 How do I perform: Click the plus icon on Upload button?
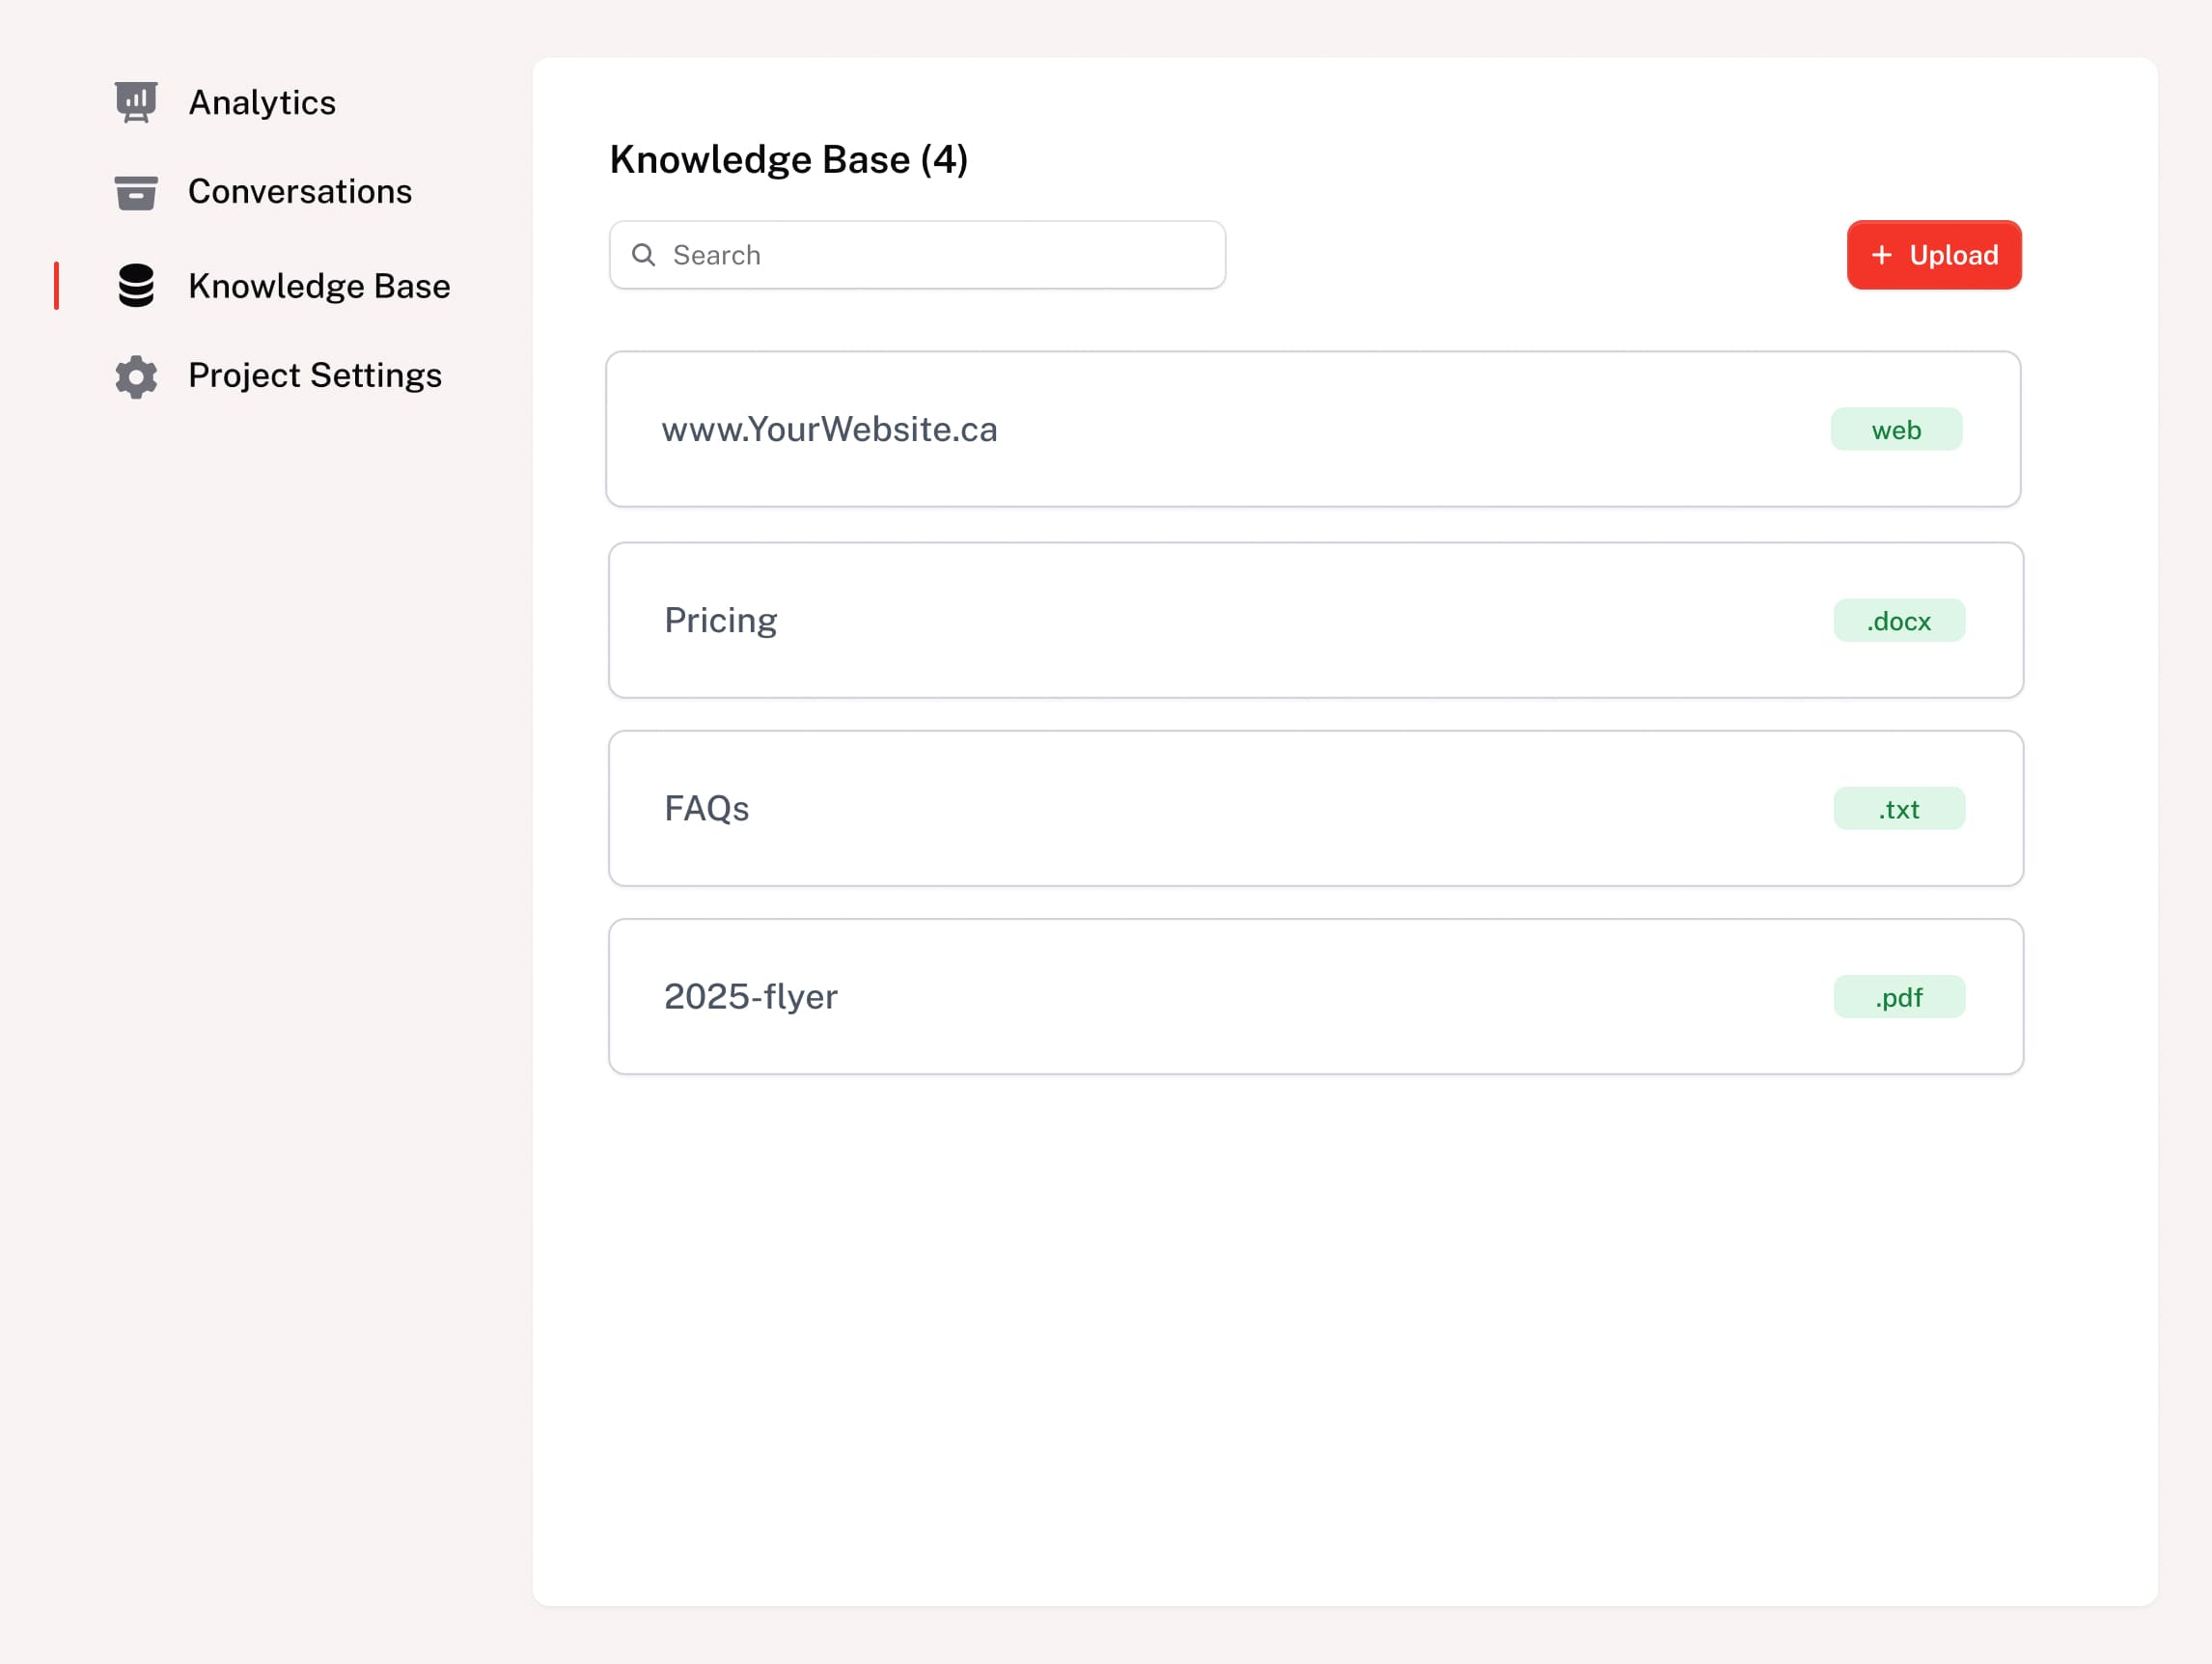pyautogui.click(x=1881, y=255)
